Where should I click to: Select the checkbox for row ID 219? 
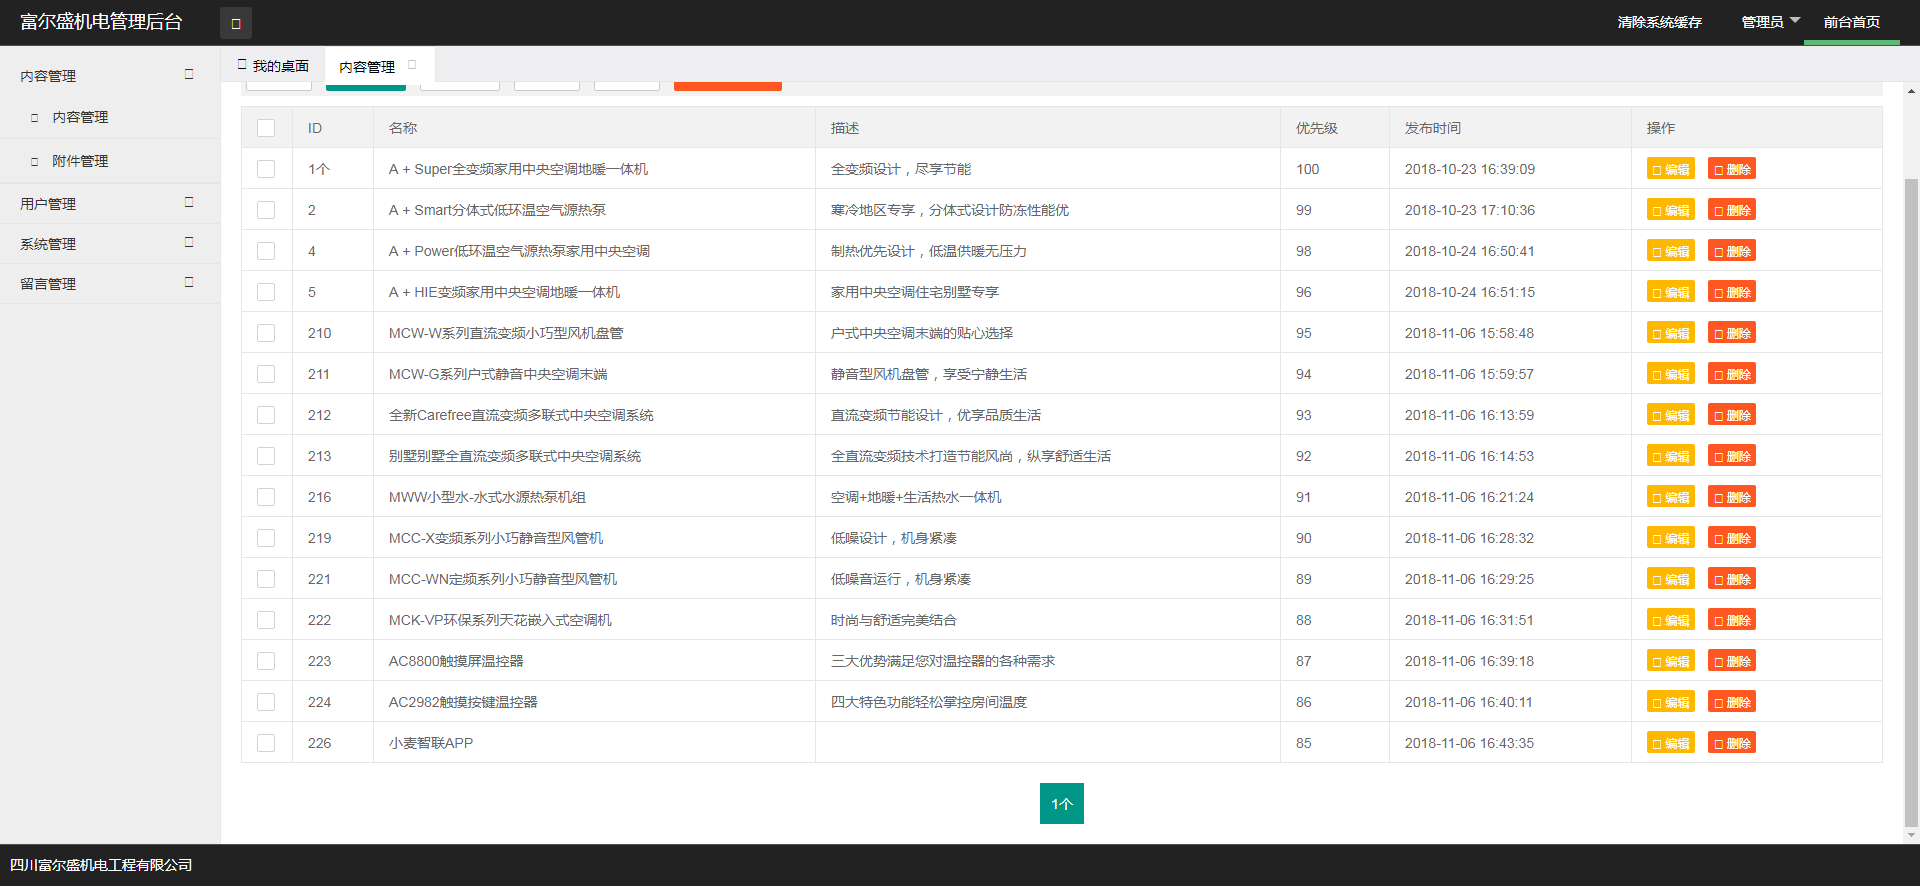click(266, 538)
